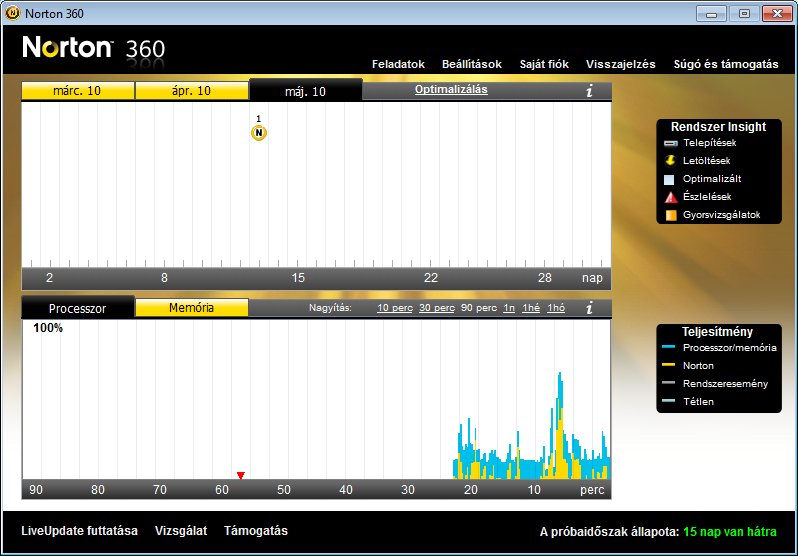
Task: Set zoom to 1hó
Action: (x=556, y=308)
